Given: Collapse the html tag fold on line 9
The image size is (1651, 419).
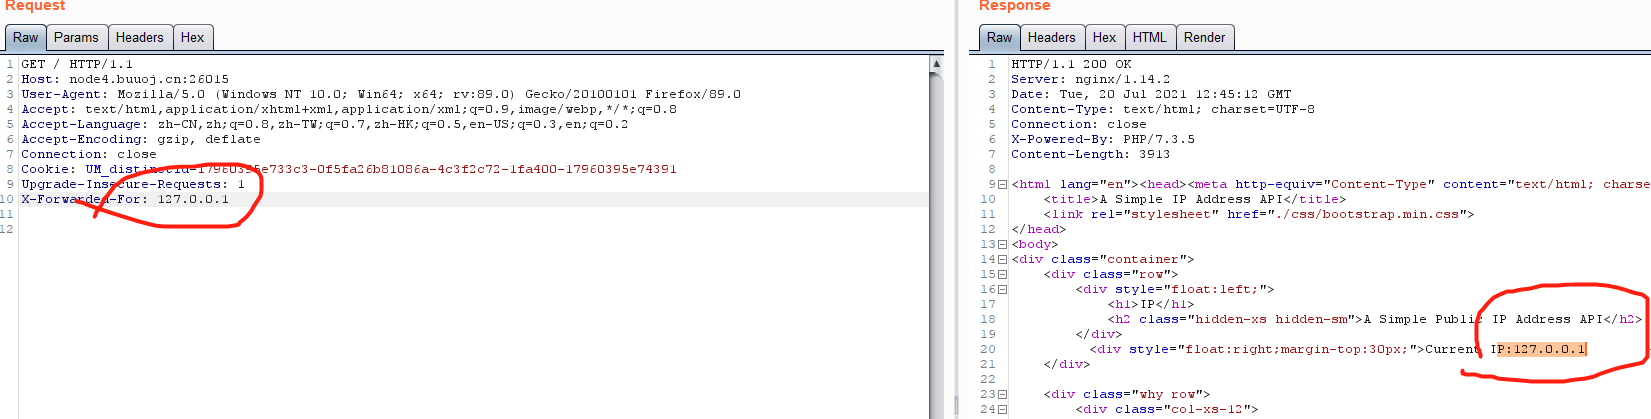Looking at the screenshot, I should (1002, 185).
